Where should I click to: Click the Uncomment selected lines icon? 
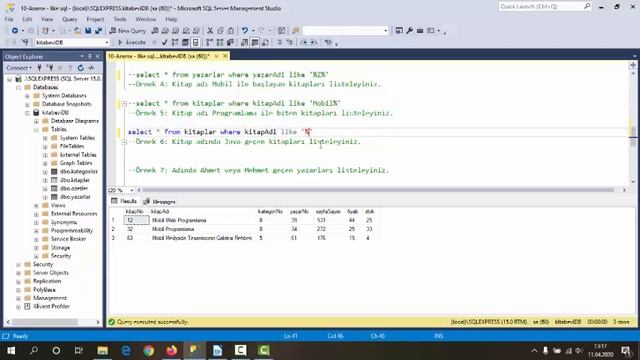tap(290, 42)
